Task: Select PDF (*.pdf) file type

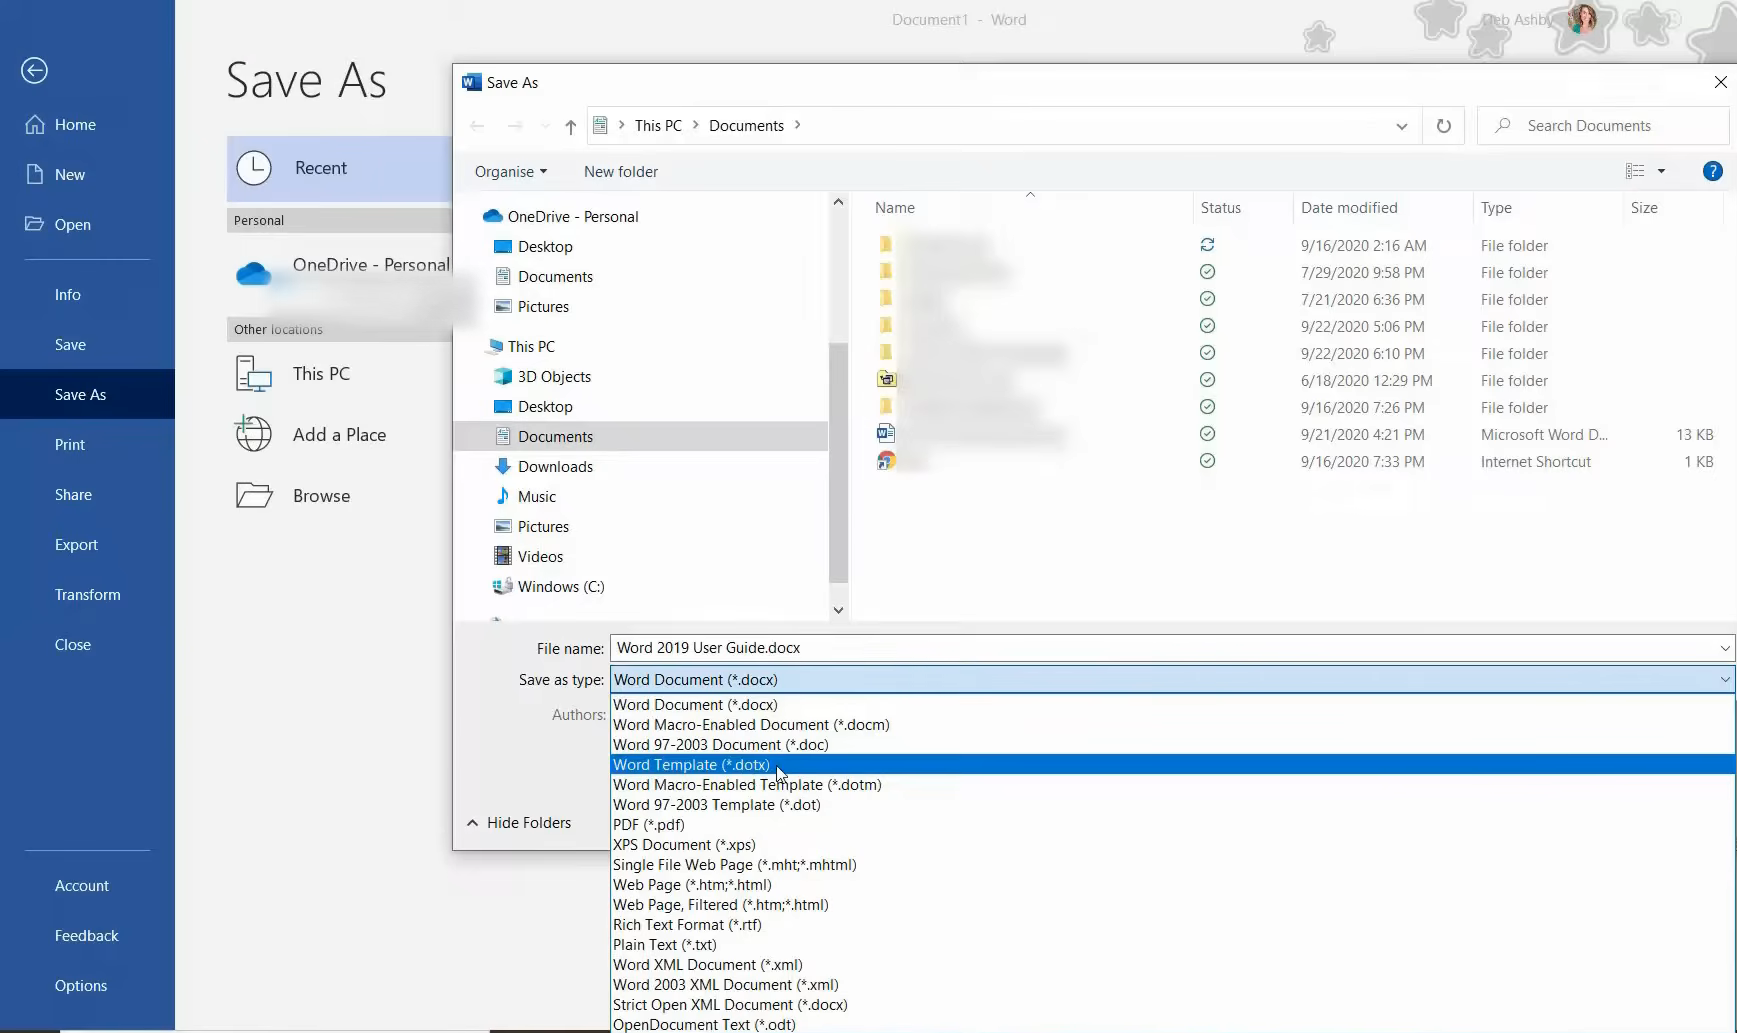Action: tap(1173, 825)
